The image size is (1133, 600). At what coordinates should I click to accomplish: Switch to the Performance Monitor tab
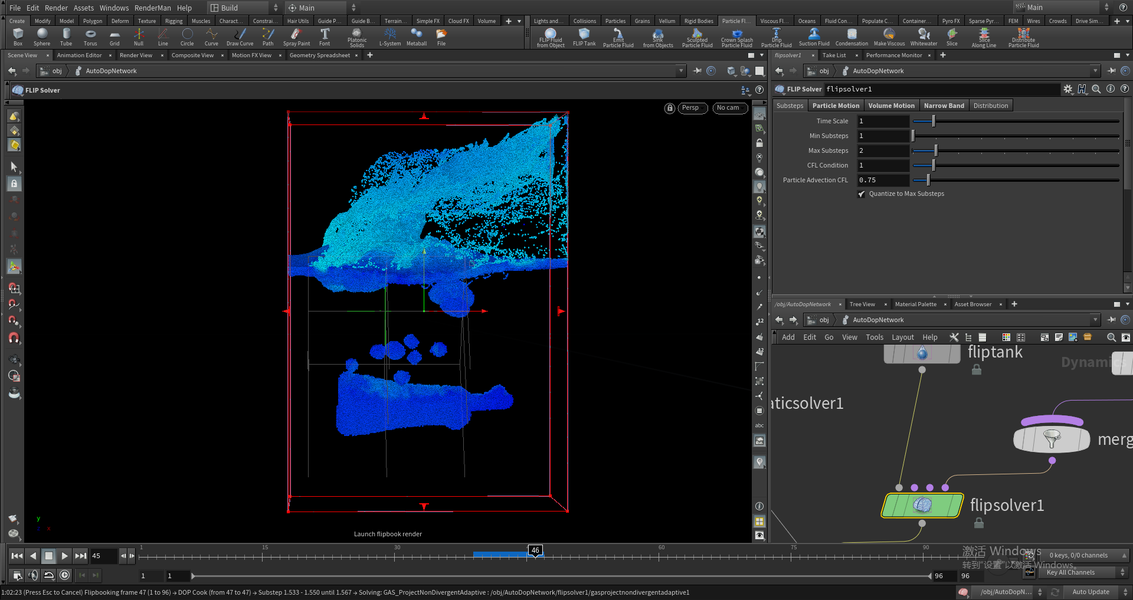coord(894,55)
